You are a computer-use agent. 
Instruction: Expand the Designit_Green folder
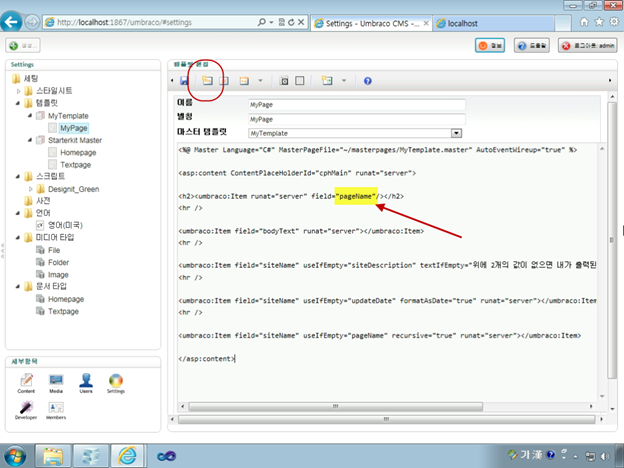point(31,189)
